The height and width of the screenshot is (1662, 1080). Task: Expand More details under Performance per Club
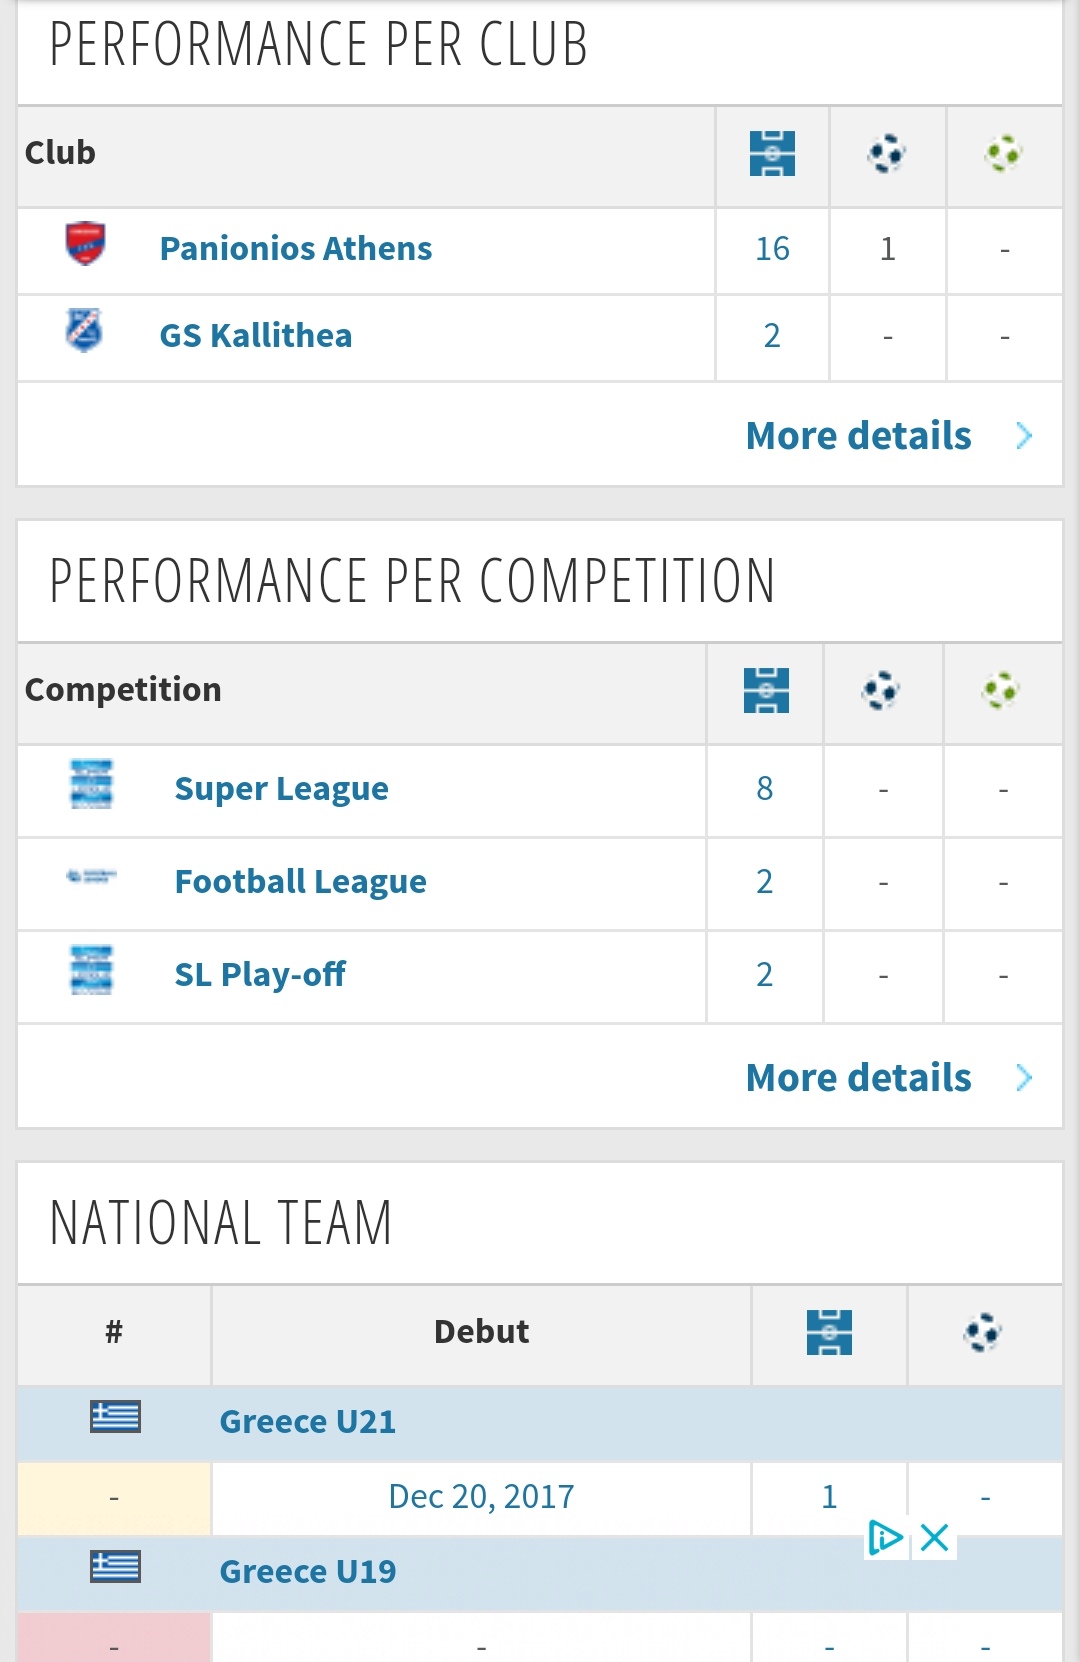859,436
